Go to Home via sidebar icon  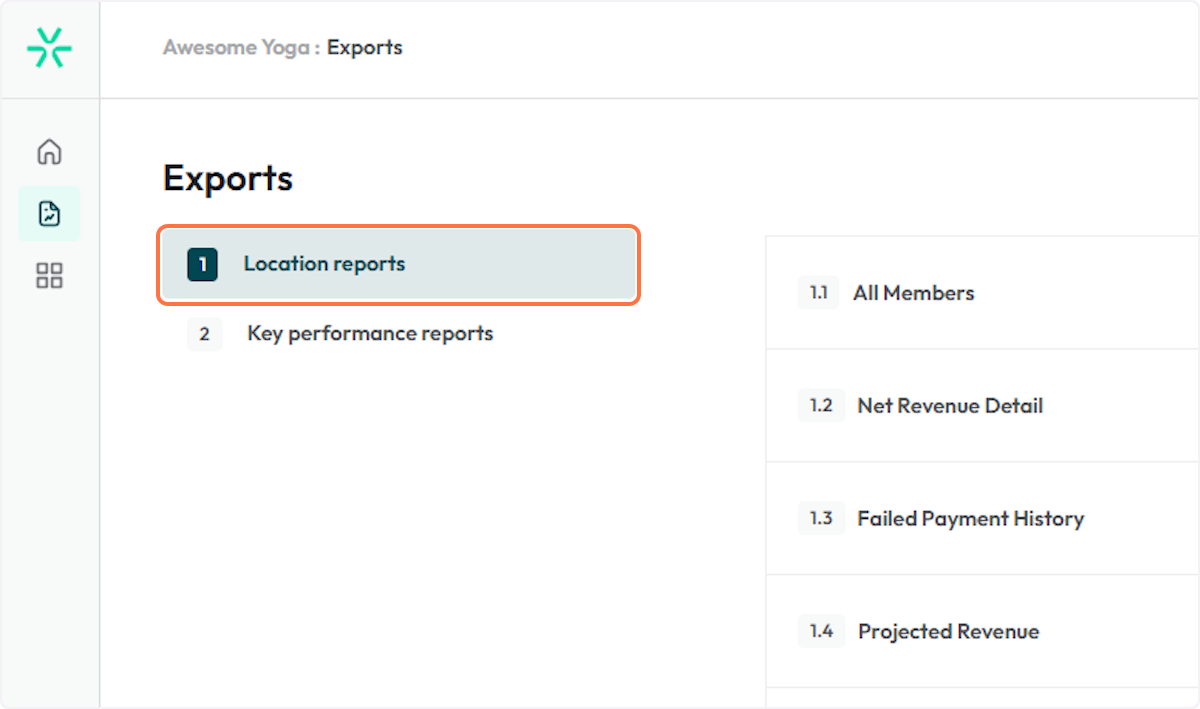point(49,152)
